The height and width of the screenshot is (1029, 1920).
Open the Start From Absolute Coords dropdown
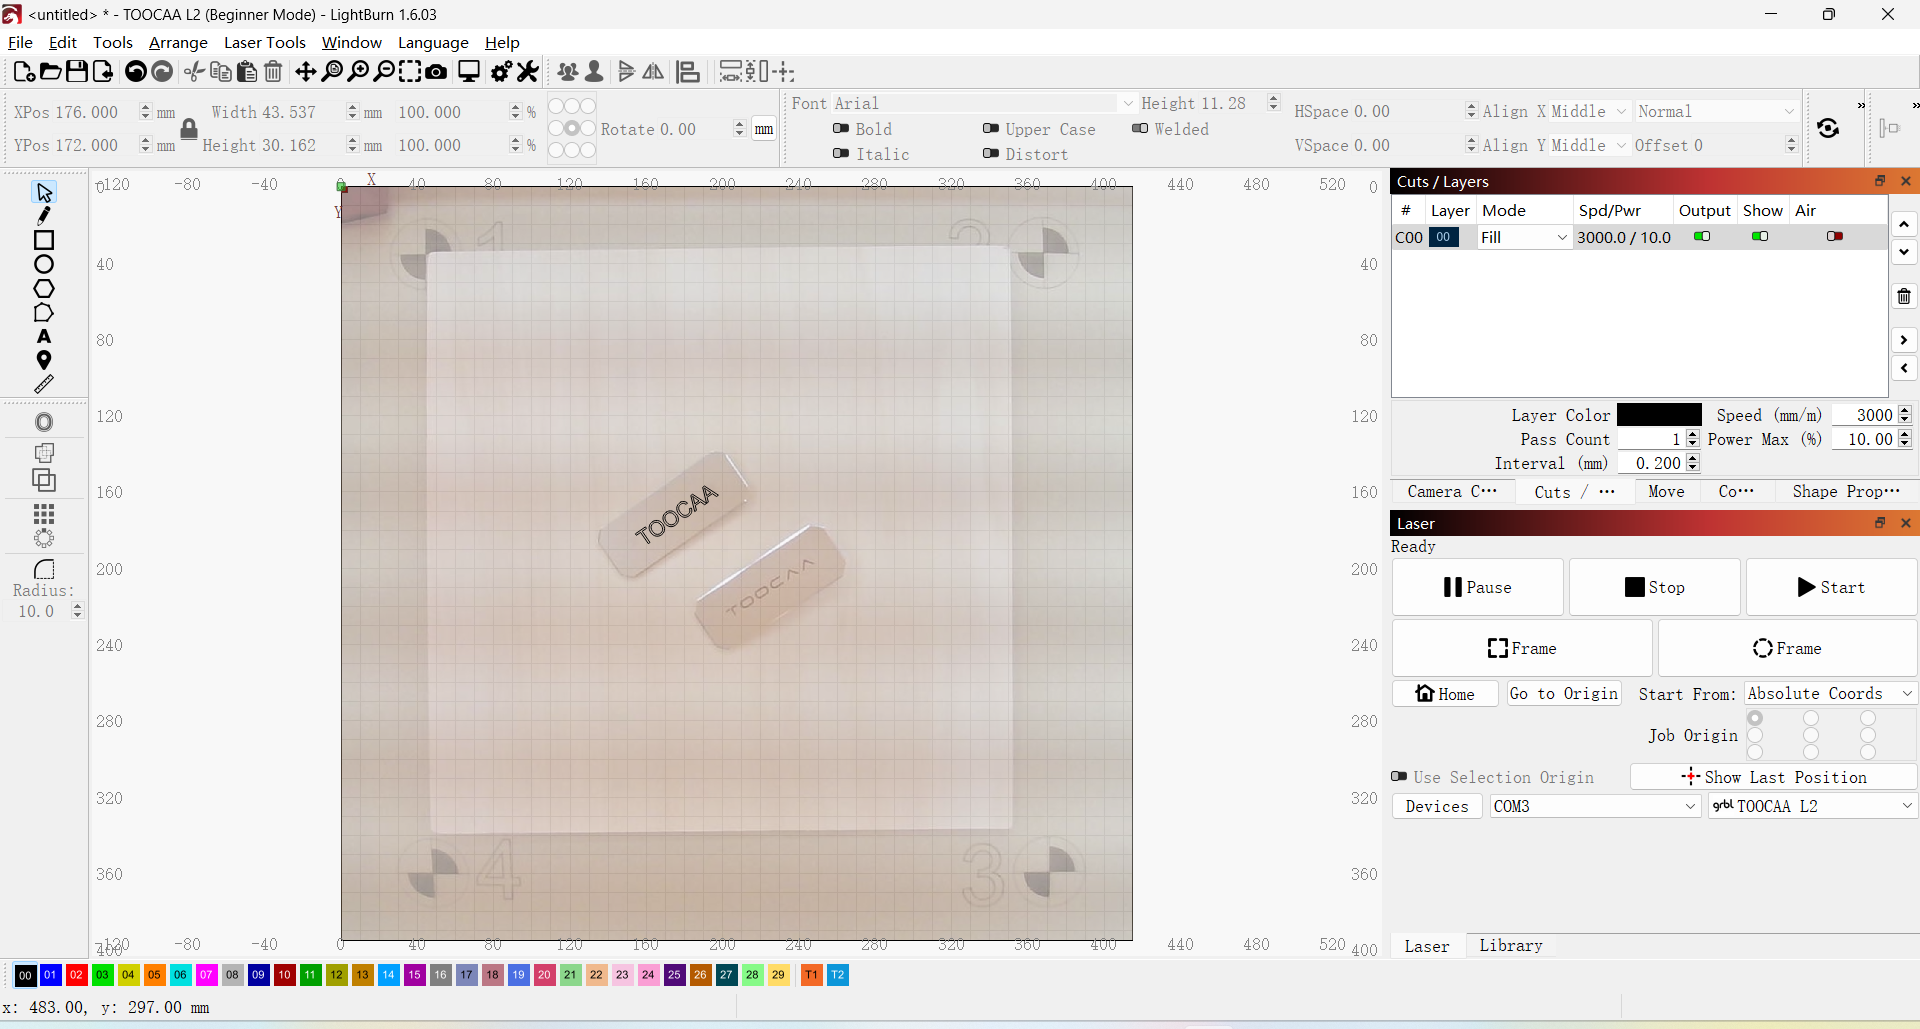(1830, 693)
